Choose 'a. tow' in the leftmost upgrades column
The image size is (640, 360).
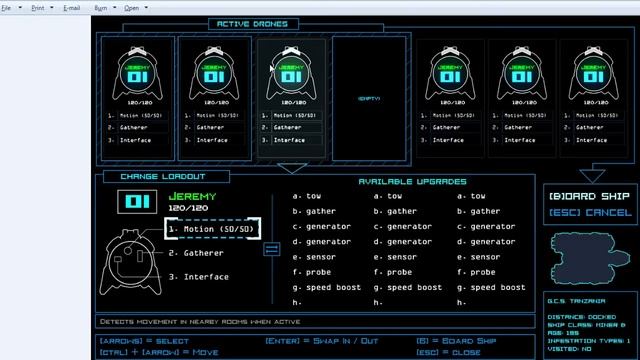pyautogui.click(x=307, y=196)
